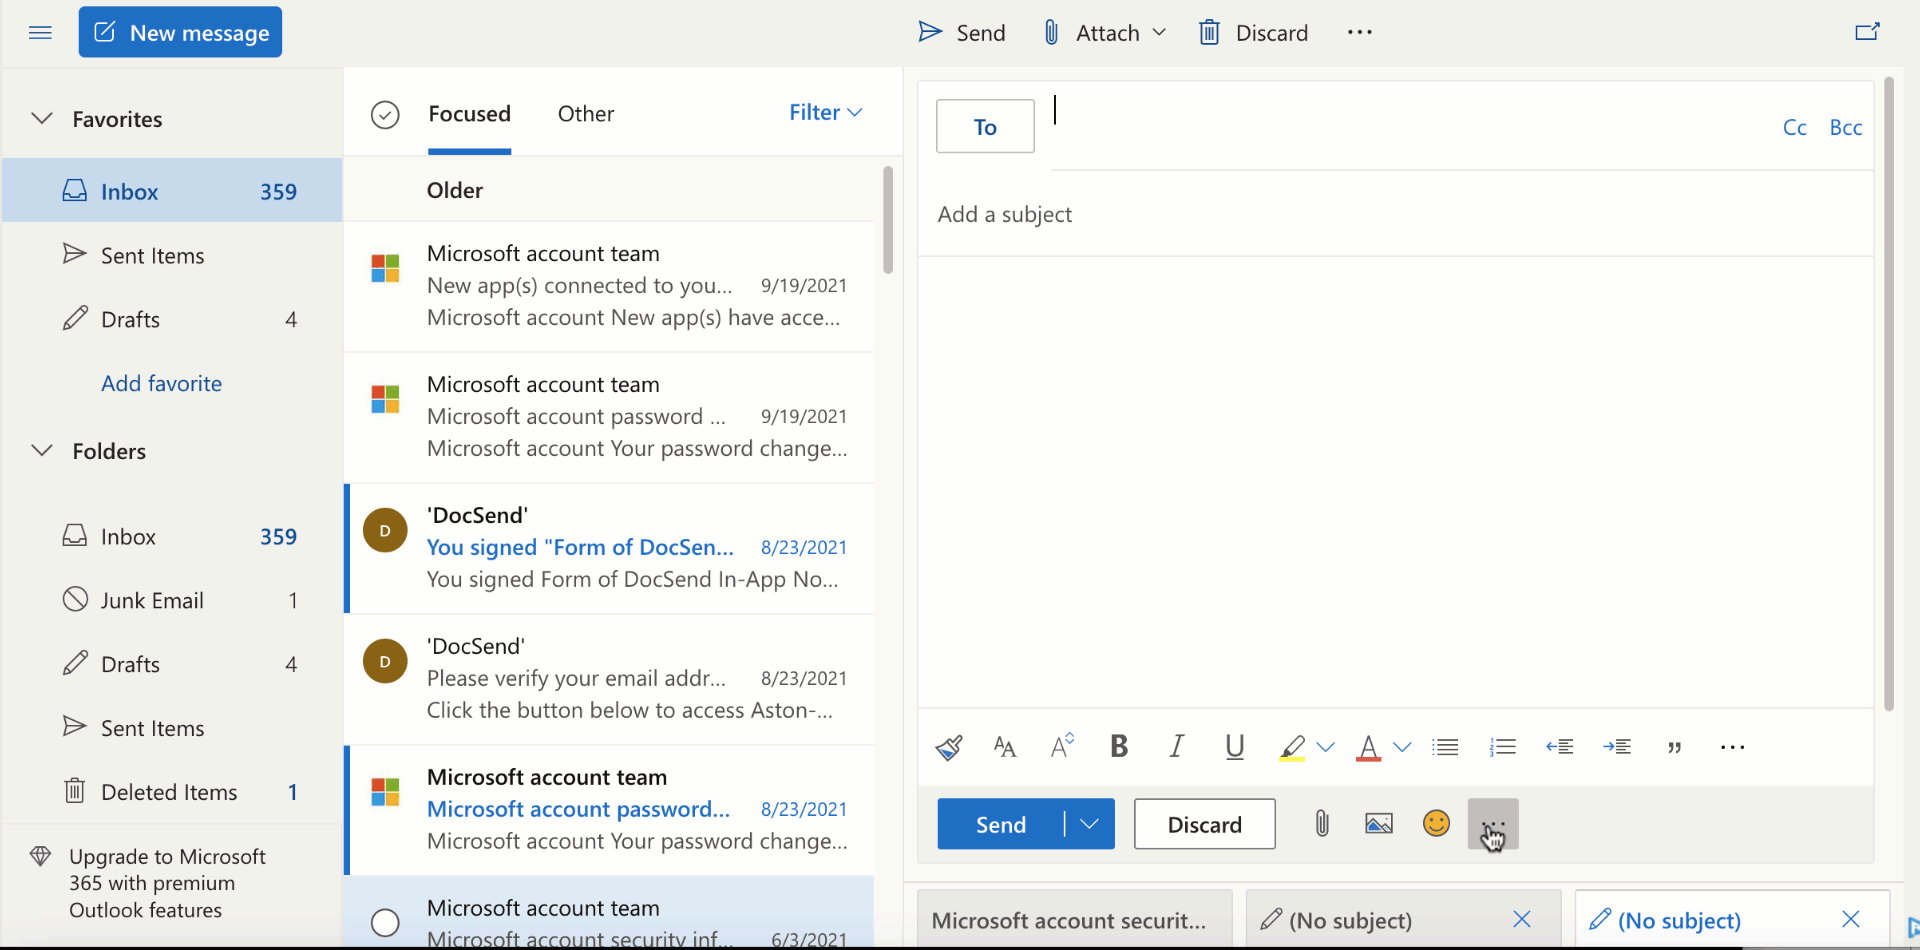Screen dimensions: 1920x950
Task: Open the Junk Email folder
Action: (x=152, y=600)
